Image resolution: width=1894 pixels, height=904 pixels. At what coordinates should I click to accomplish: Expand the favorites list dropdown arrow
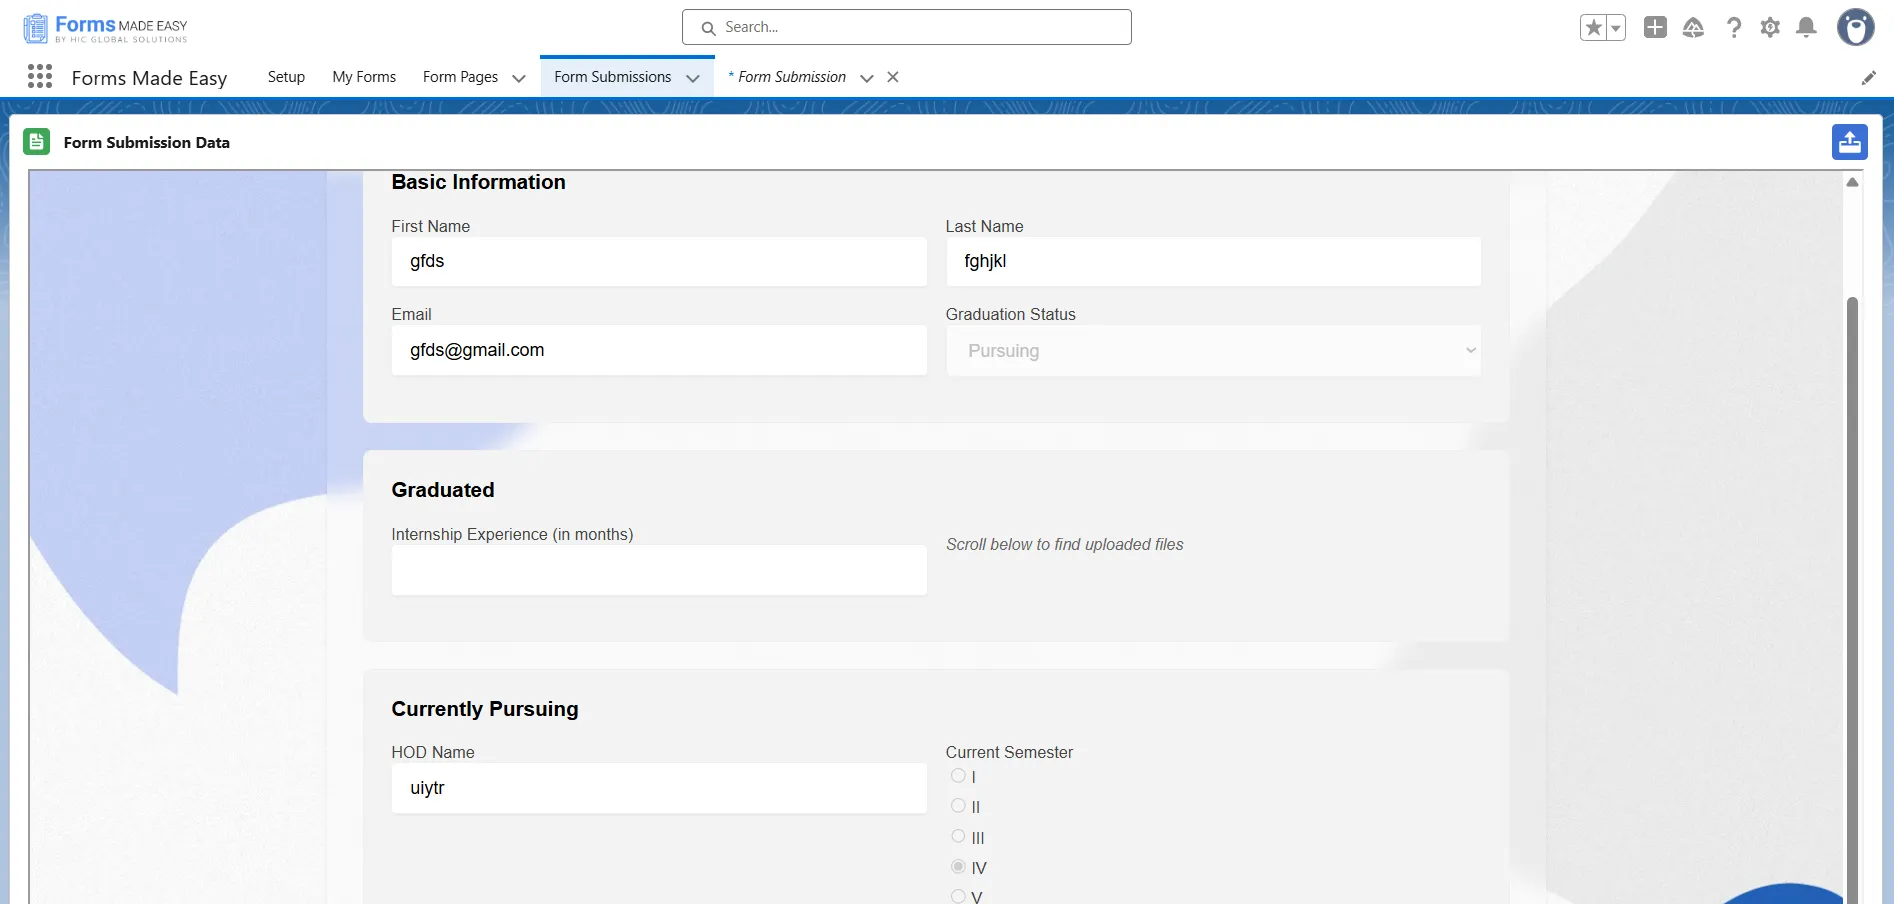pos(1615,28)
